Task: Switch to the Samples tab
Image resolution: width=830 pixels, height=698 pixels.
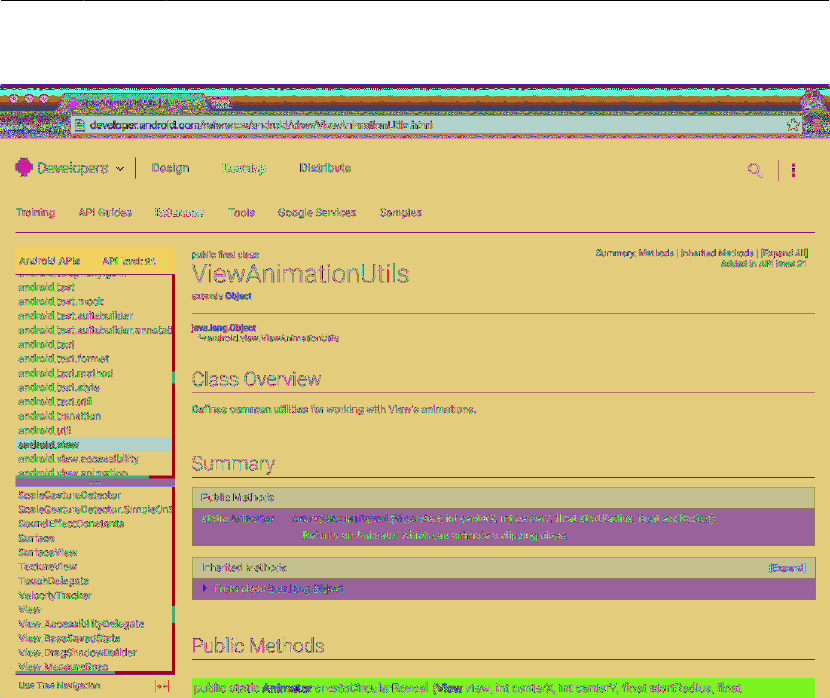Action: coord(400,212)
